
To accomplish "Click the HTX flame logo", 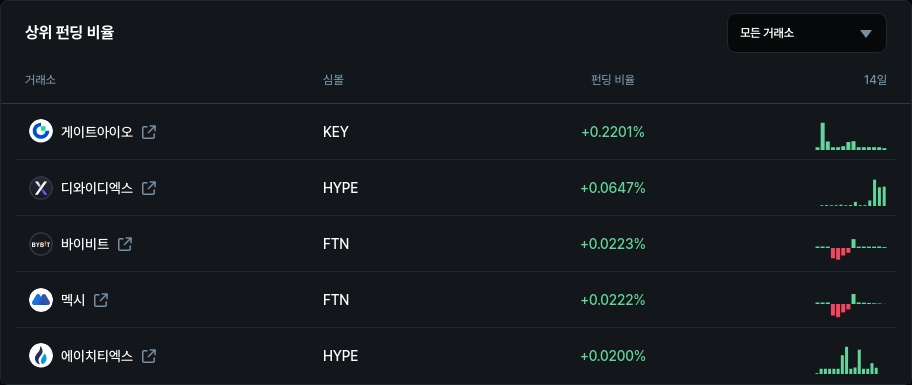I will (41, 355).
